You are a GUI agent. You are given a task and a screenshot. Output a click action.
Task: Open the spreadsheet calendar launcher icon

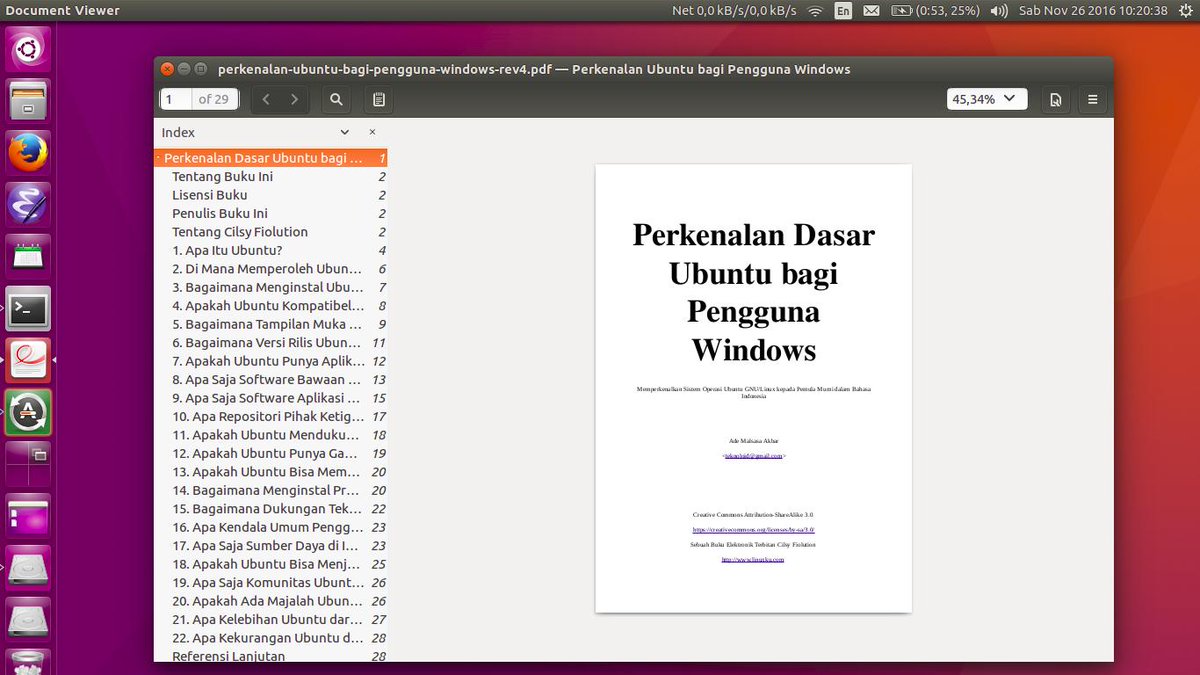[x=28, y=256]
